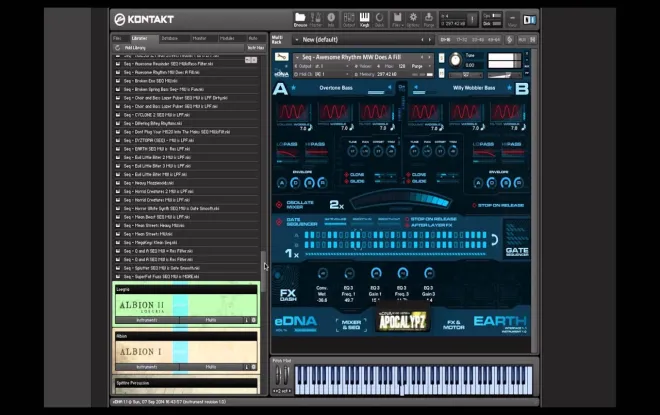Open the Mixer & Seq page

tap(351, 325)
